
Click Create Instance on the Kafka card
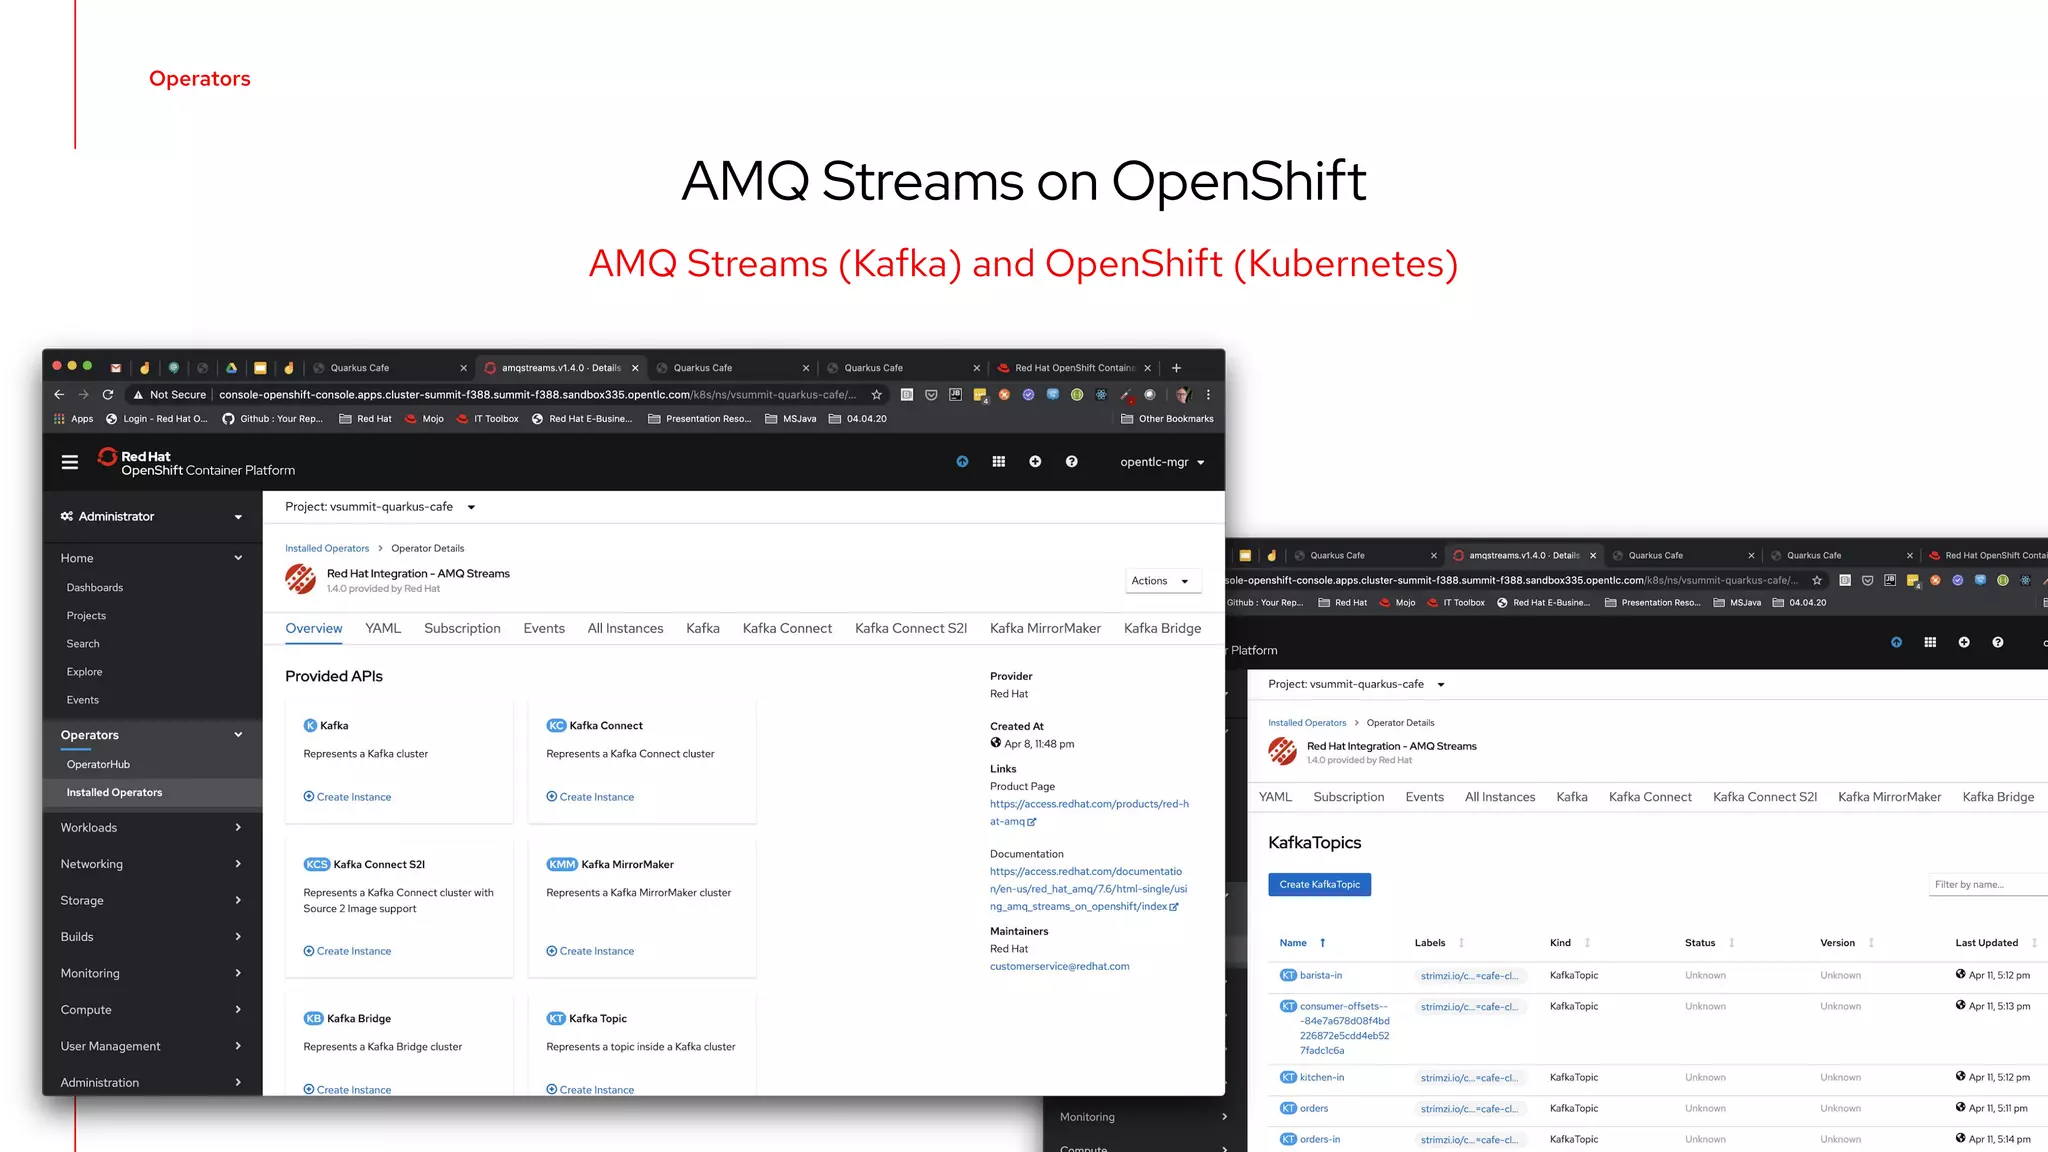pos(347,797)
